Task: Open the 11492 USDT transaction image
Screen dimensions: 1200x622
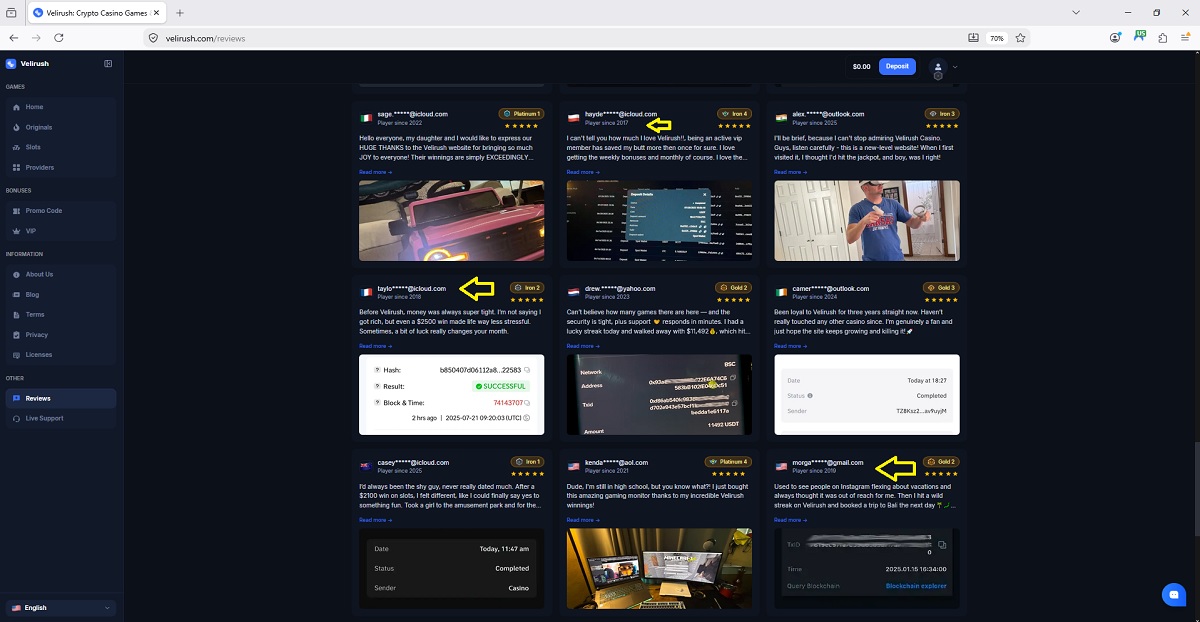Action: click(659, 394)
